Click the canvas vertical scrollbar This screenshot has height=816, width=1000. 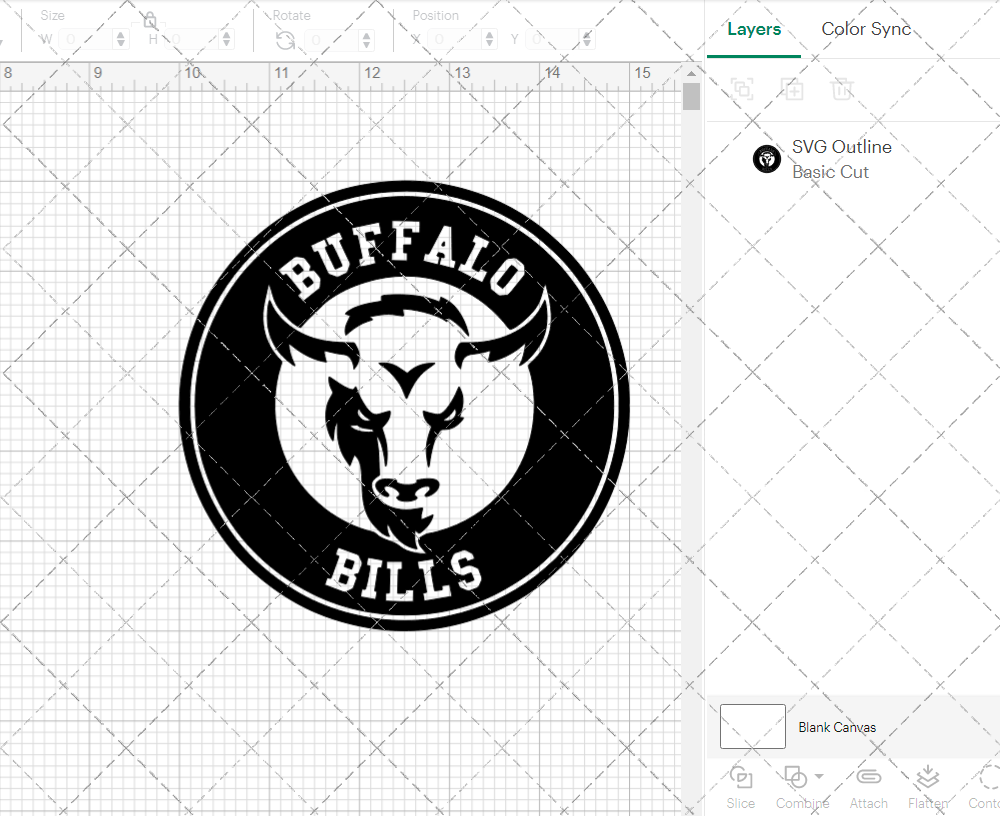click(691, 96)
